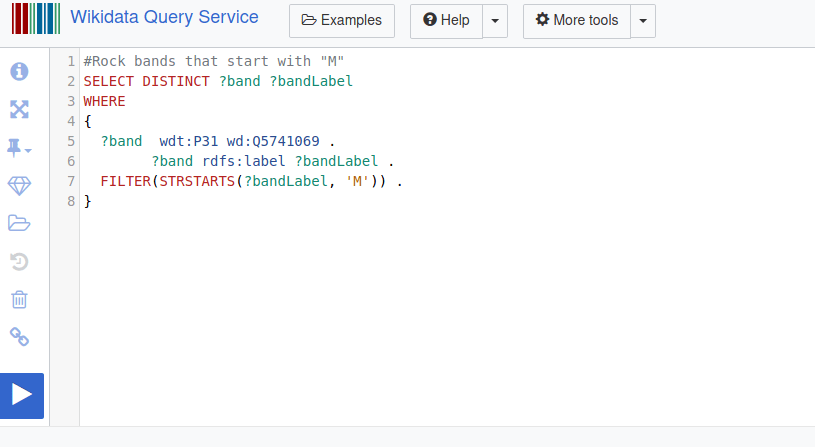Open the Wikidata Query Service title link
Screen dimensions: 815x447
(164, 17)
